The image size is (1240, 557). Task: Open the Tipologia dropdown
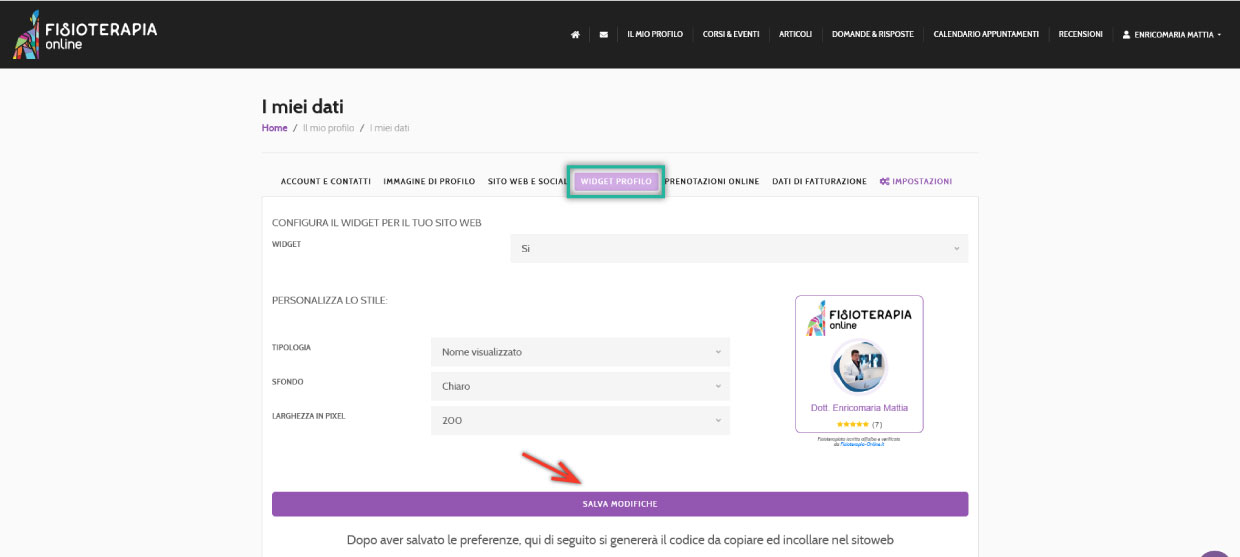[579, 352]
